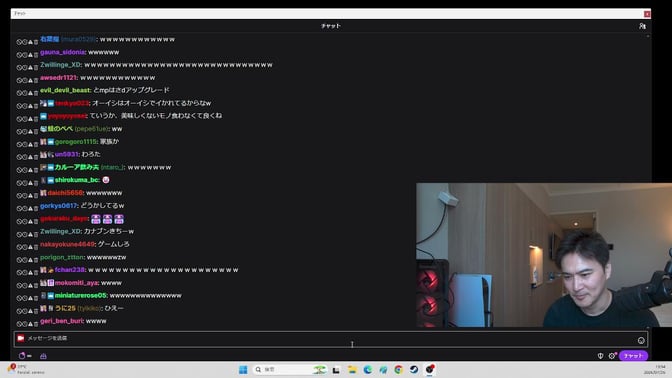Warn user gorogoro1115 with the triangle icon

tap(30, 144)
